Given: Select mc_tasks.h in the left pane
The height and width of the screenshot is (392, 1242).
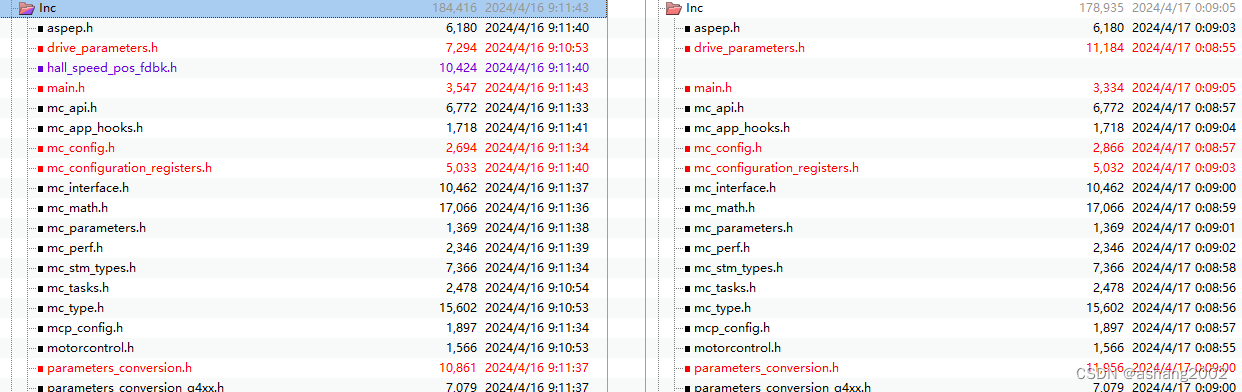Looking at the screenshot, I should coord(78,288).
